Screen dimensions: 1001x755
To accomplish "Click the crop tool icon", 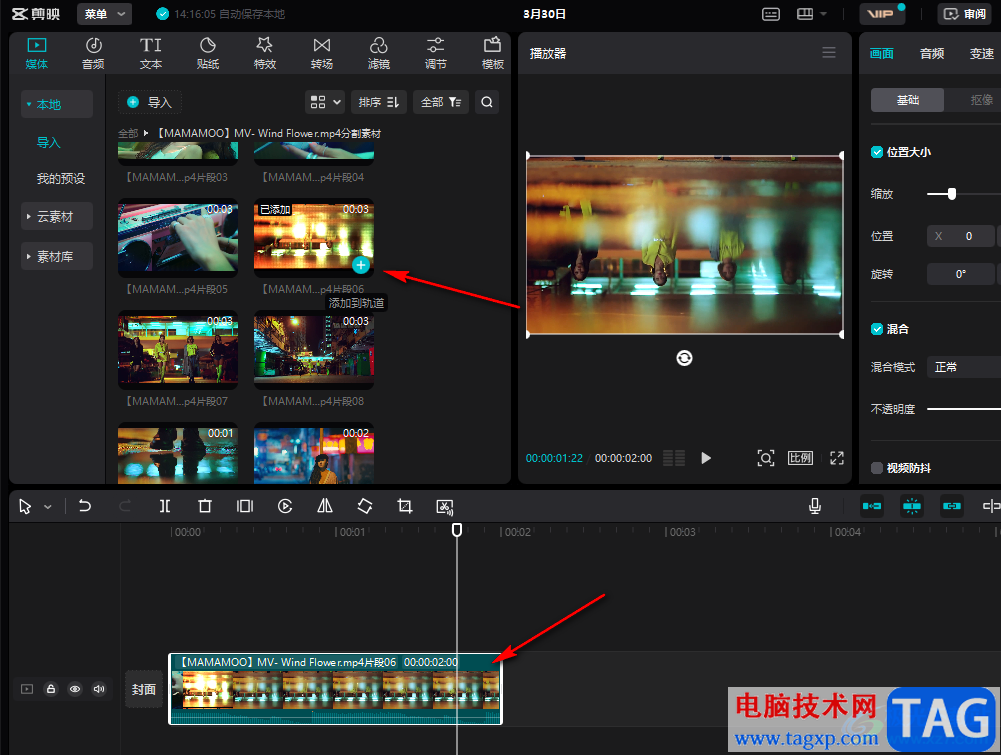I will click(x=405, y=506).
